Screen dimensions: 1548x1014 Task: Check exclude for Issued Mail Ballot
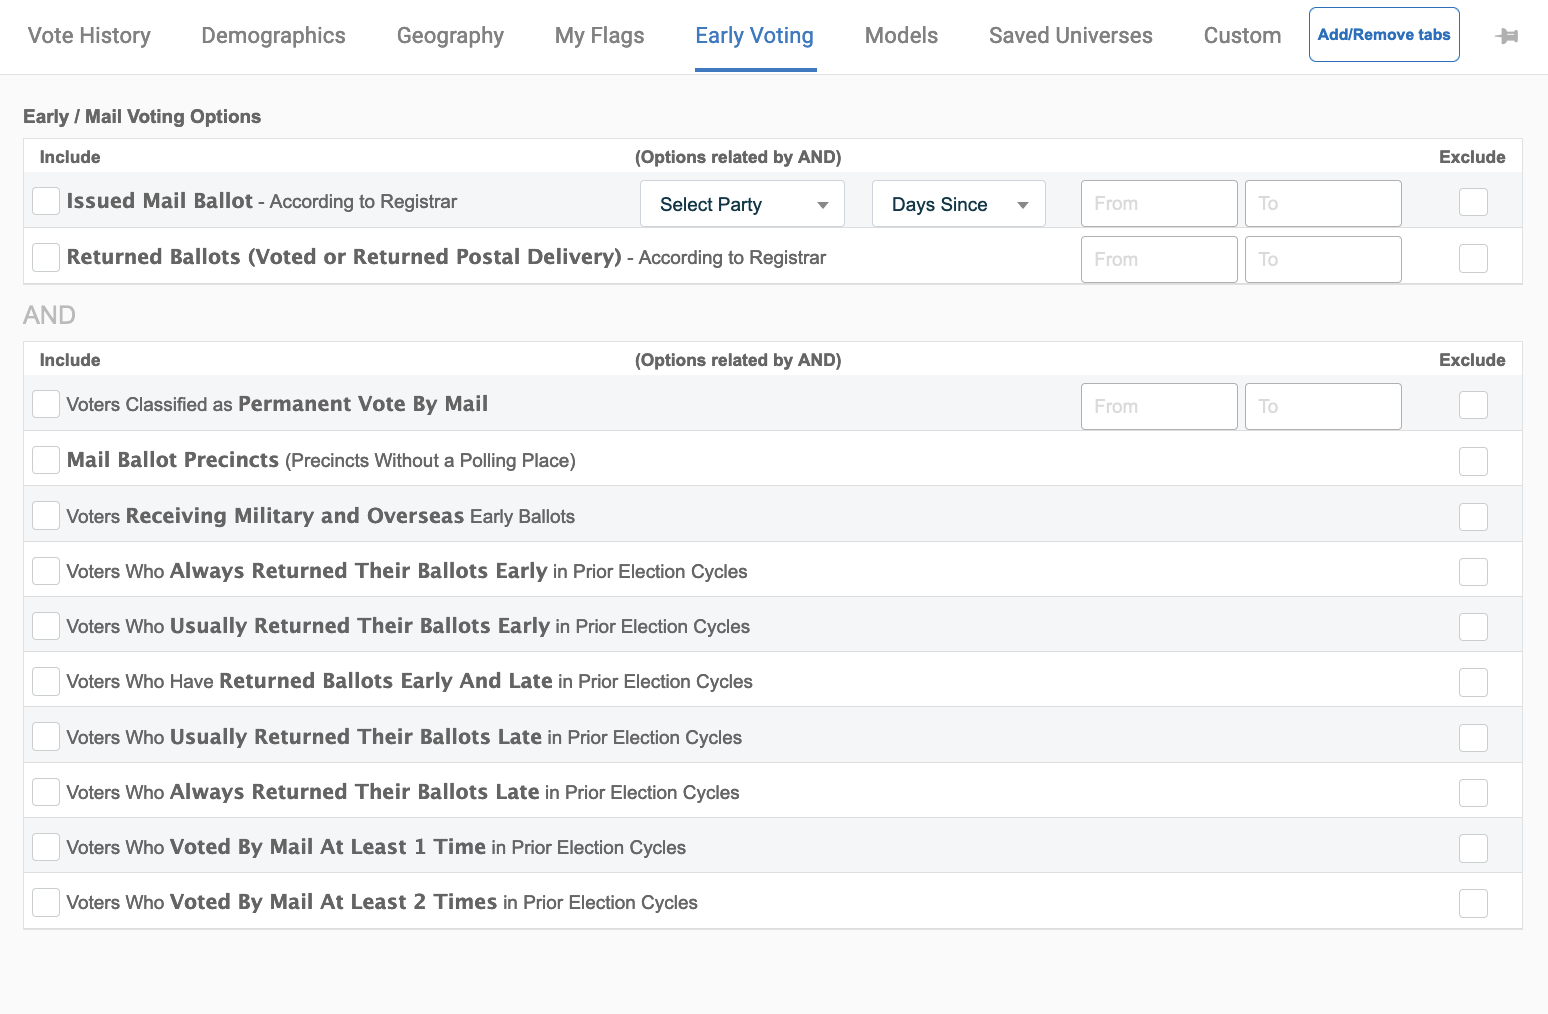coord(1473,202)
